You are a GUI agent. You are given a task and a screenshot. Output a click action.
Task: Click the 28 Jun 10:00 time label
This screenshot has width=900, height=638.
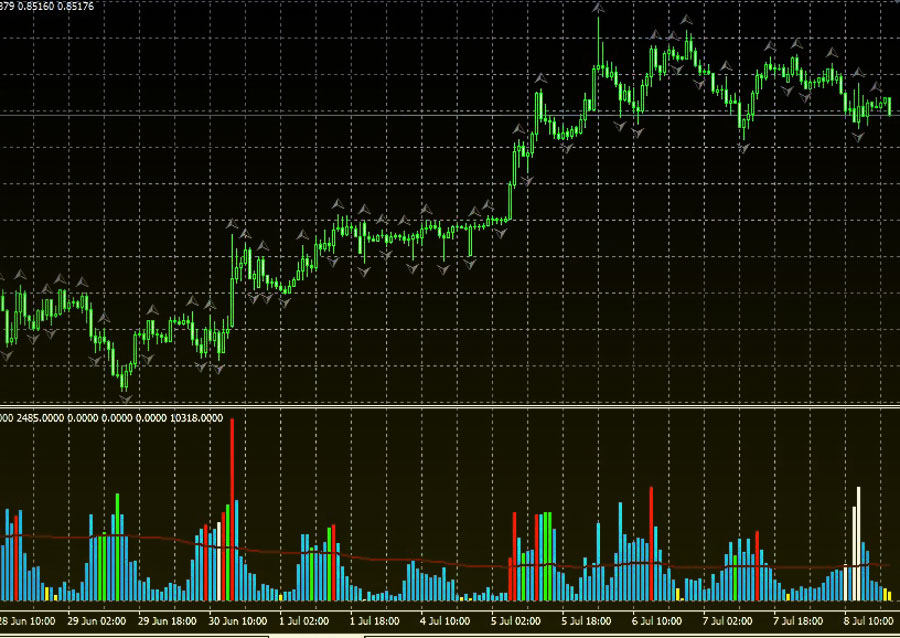pyautogui.click(x=27, y=621)
